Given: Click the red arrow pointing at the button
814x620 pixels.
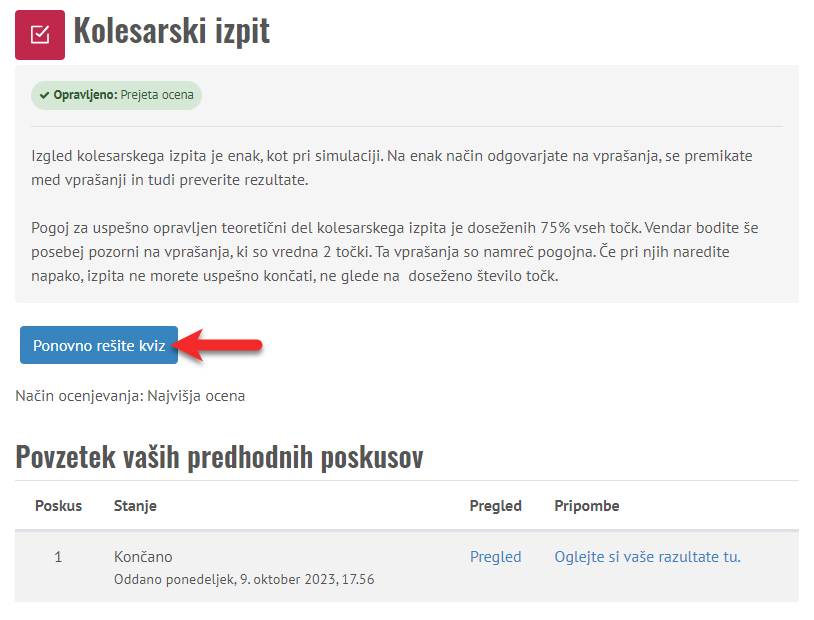Looking at the screenshot, I should click(x=220, y=346).
